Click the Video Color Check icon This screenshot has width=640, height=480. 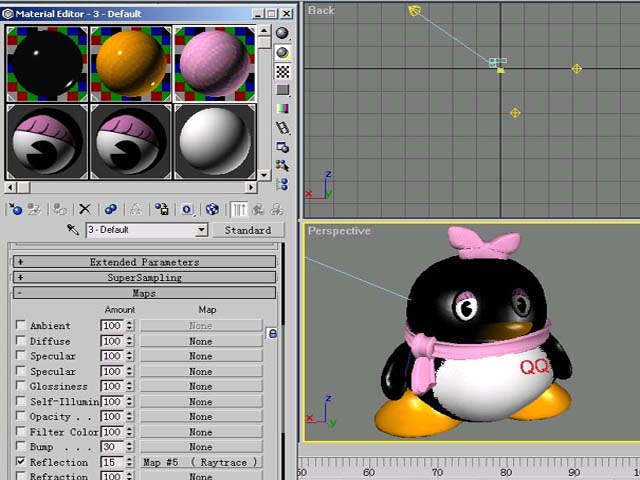tap(282, 109)
